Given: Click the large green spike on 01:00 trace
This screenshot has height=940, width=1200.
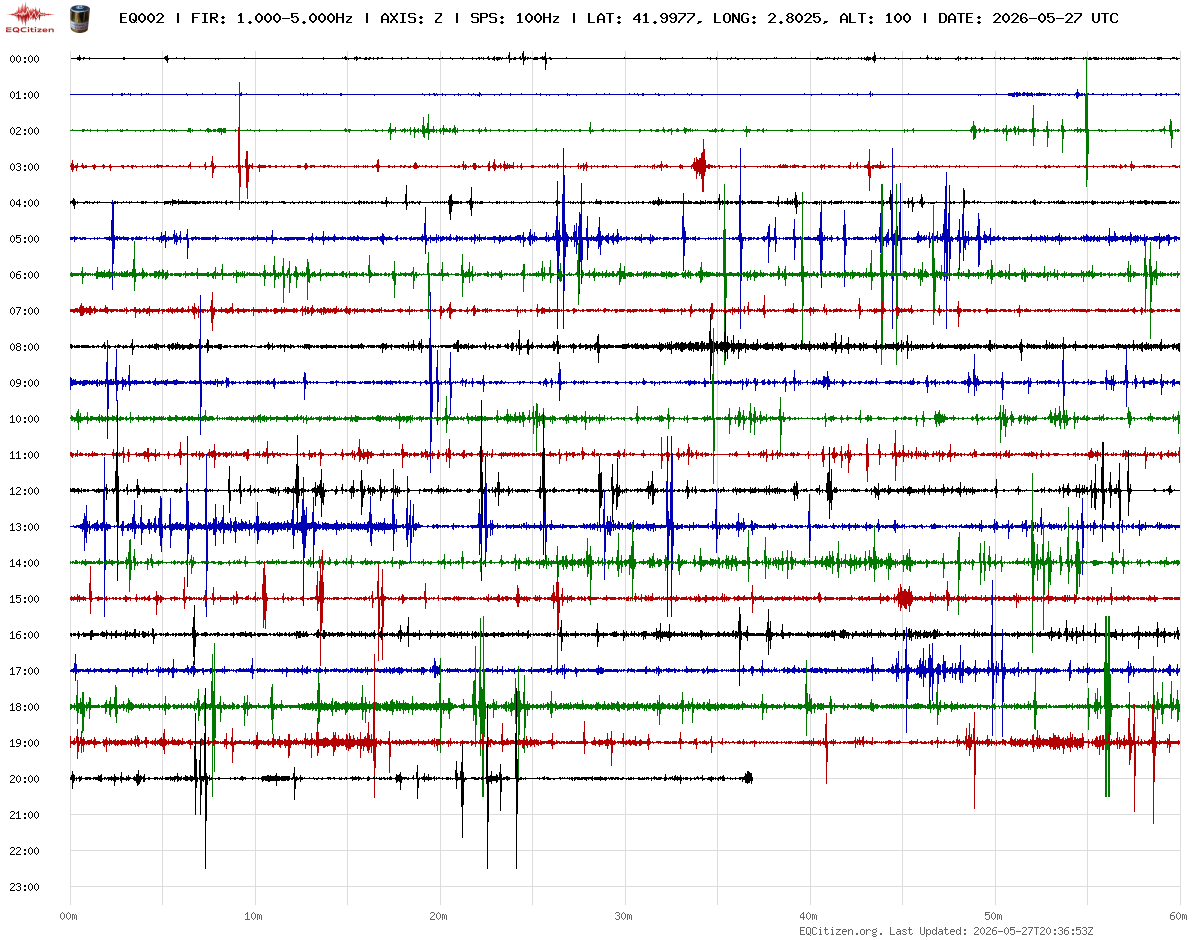Looking at the screenshot, I should 1086,122.
